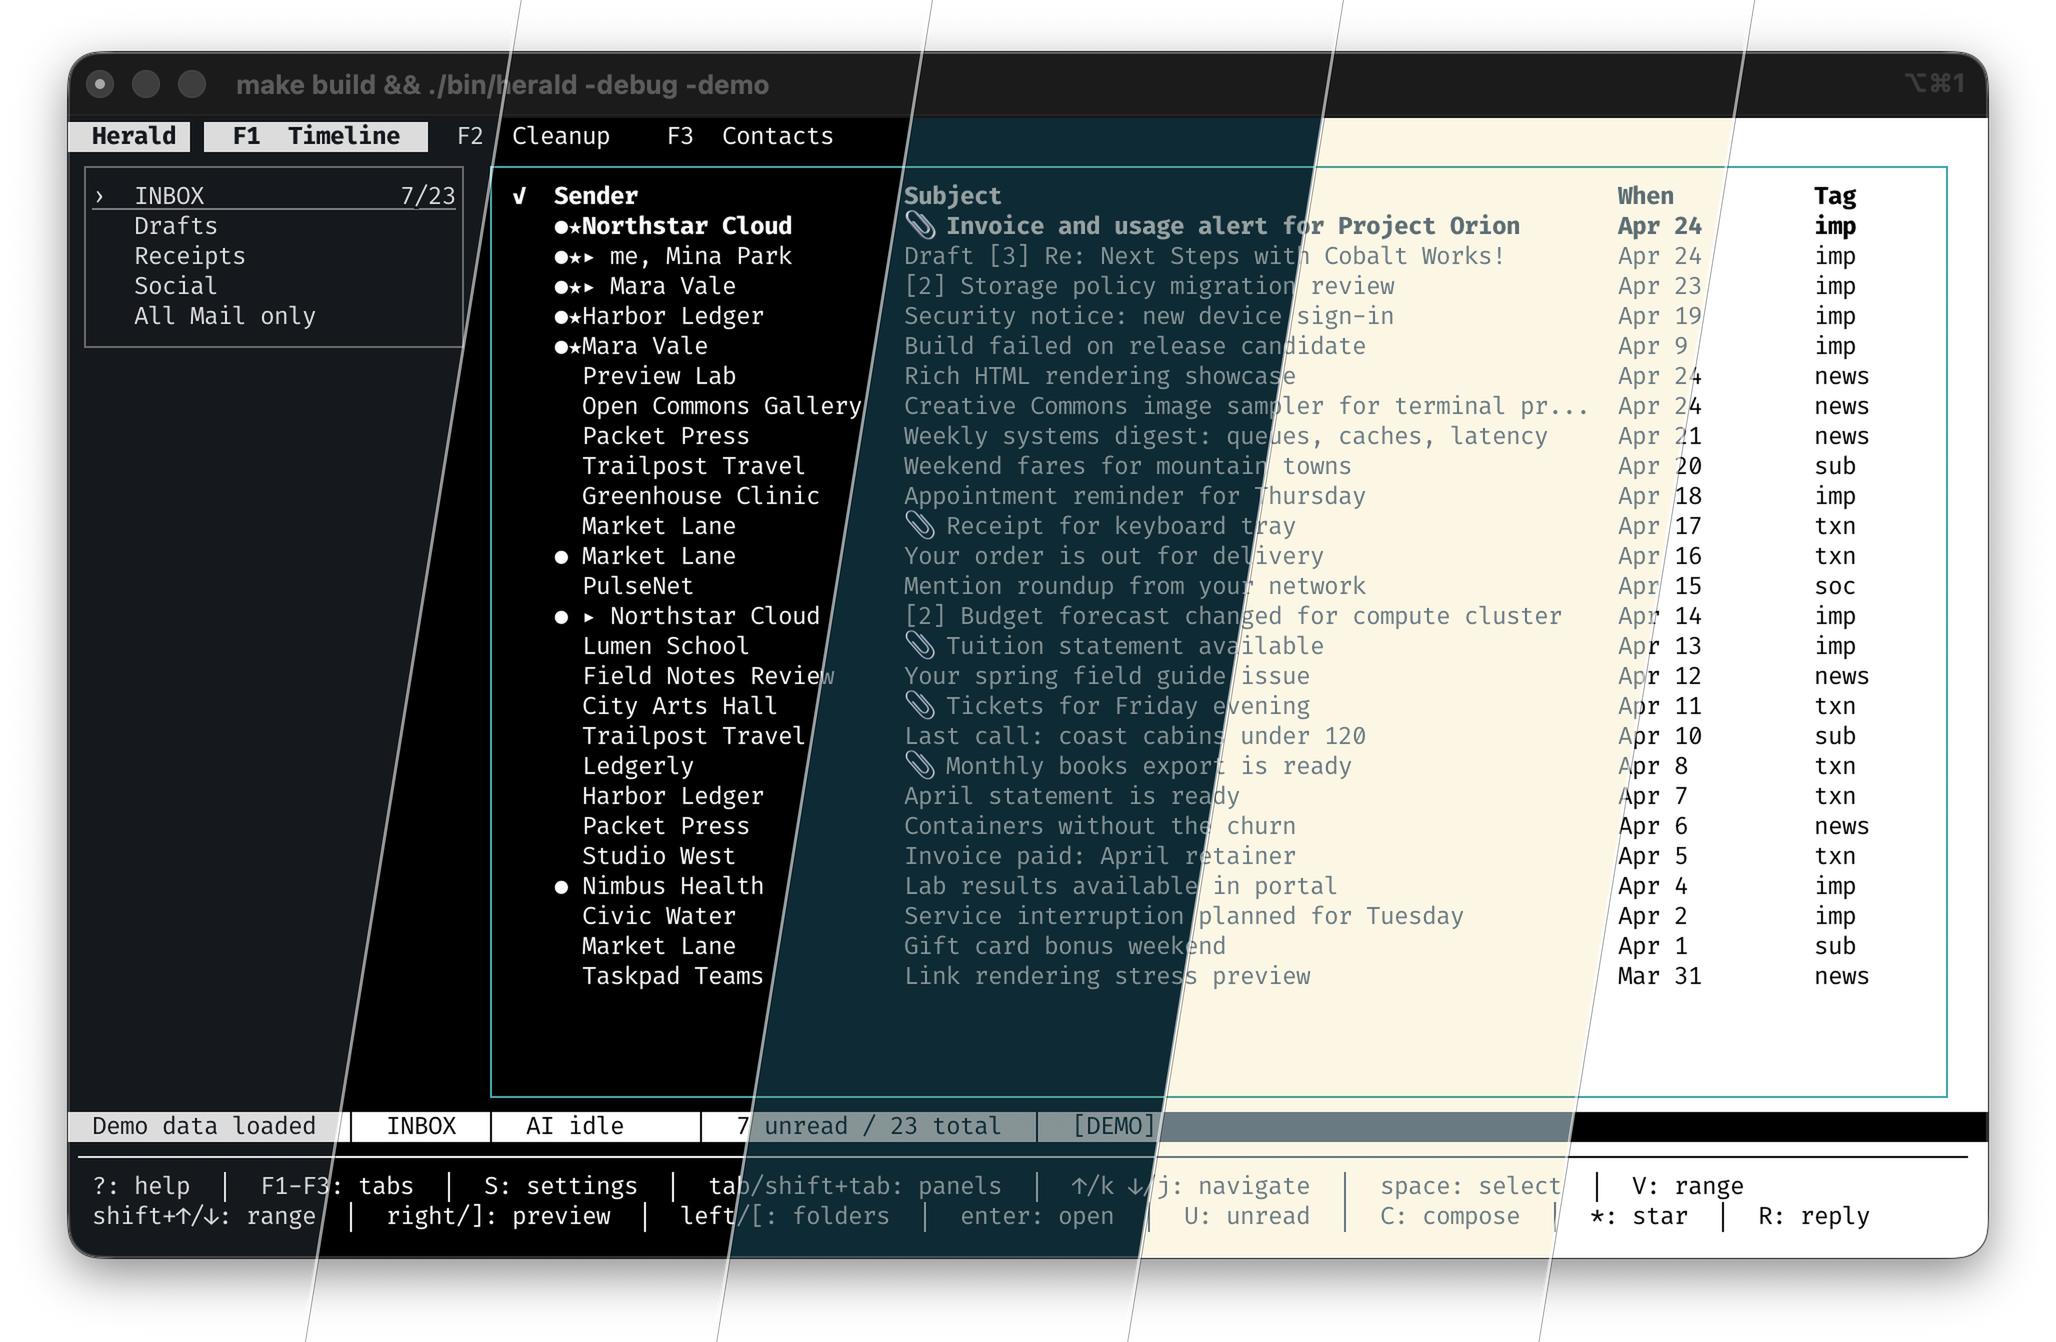2056x1342 pixels.
Task: Toggle the unread dot on the Northstar Cloud invoice row
Action: tap(561, 227)
